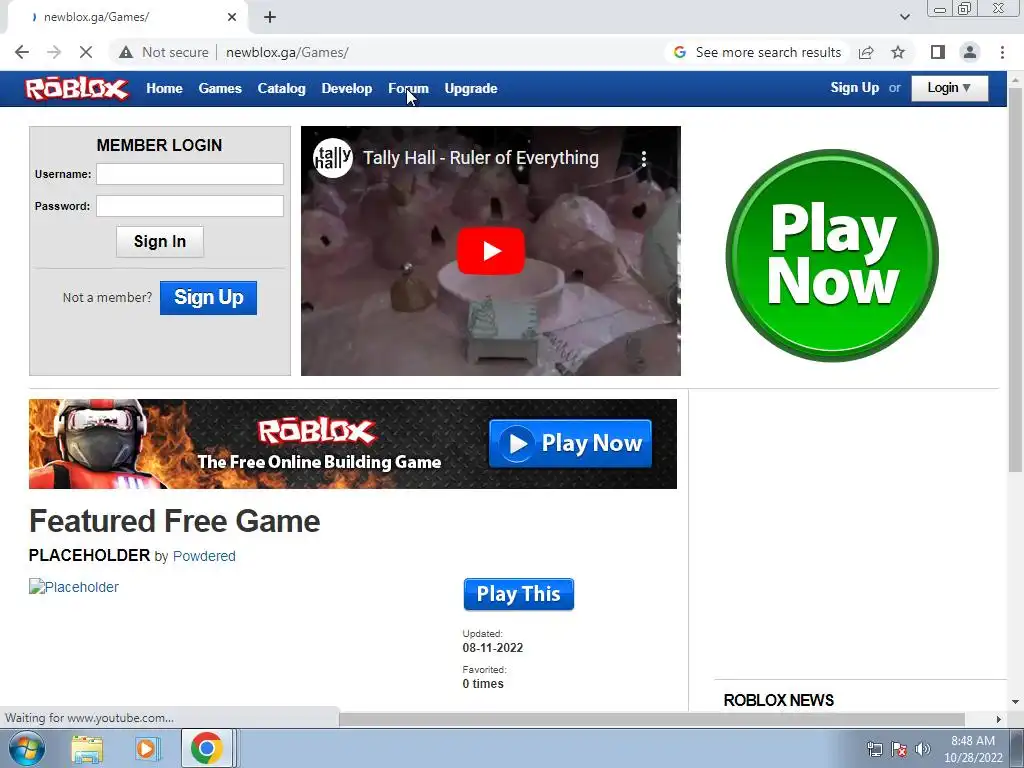This screenshot has width=1024, height=768.
Task: Expand the Login dropdown button
Action: tap(950, 88)
